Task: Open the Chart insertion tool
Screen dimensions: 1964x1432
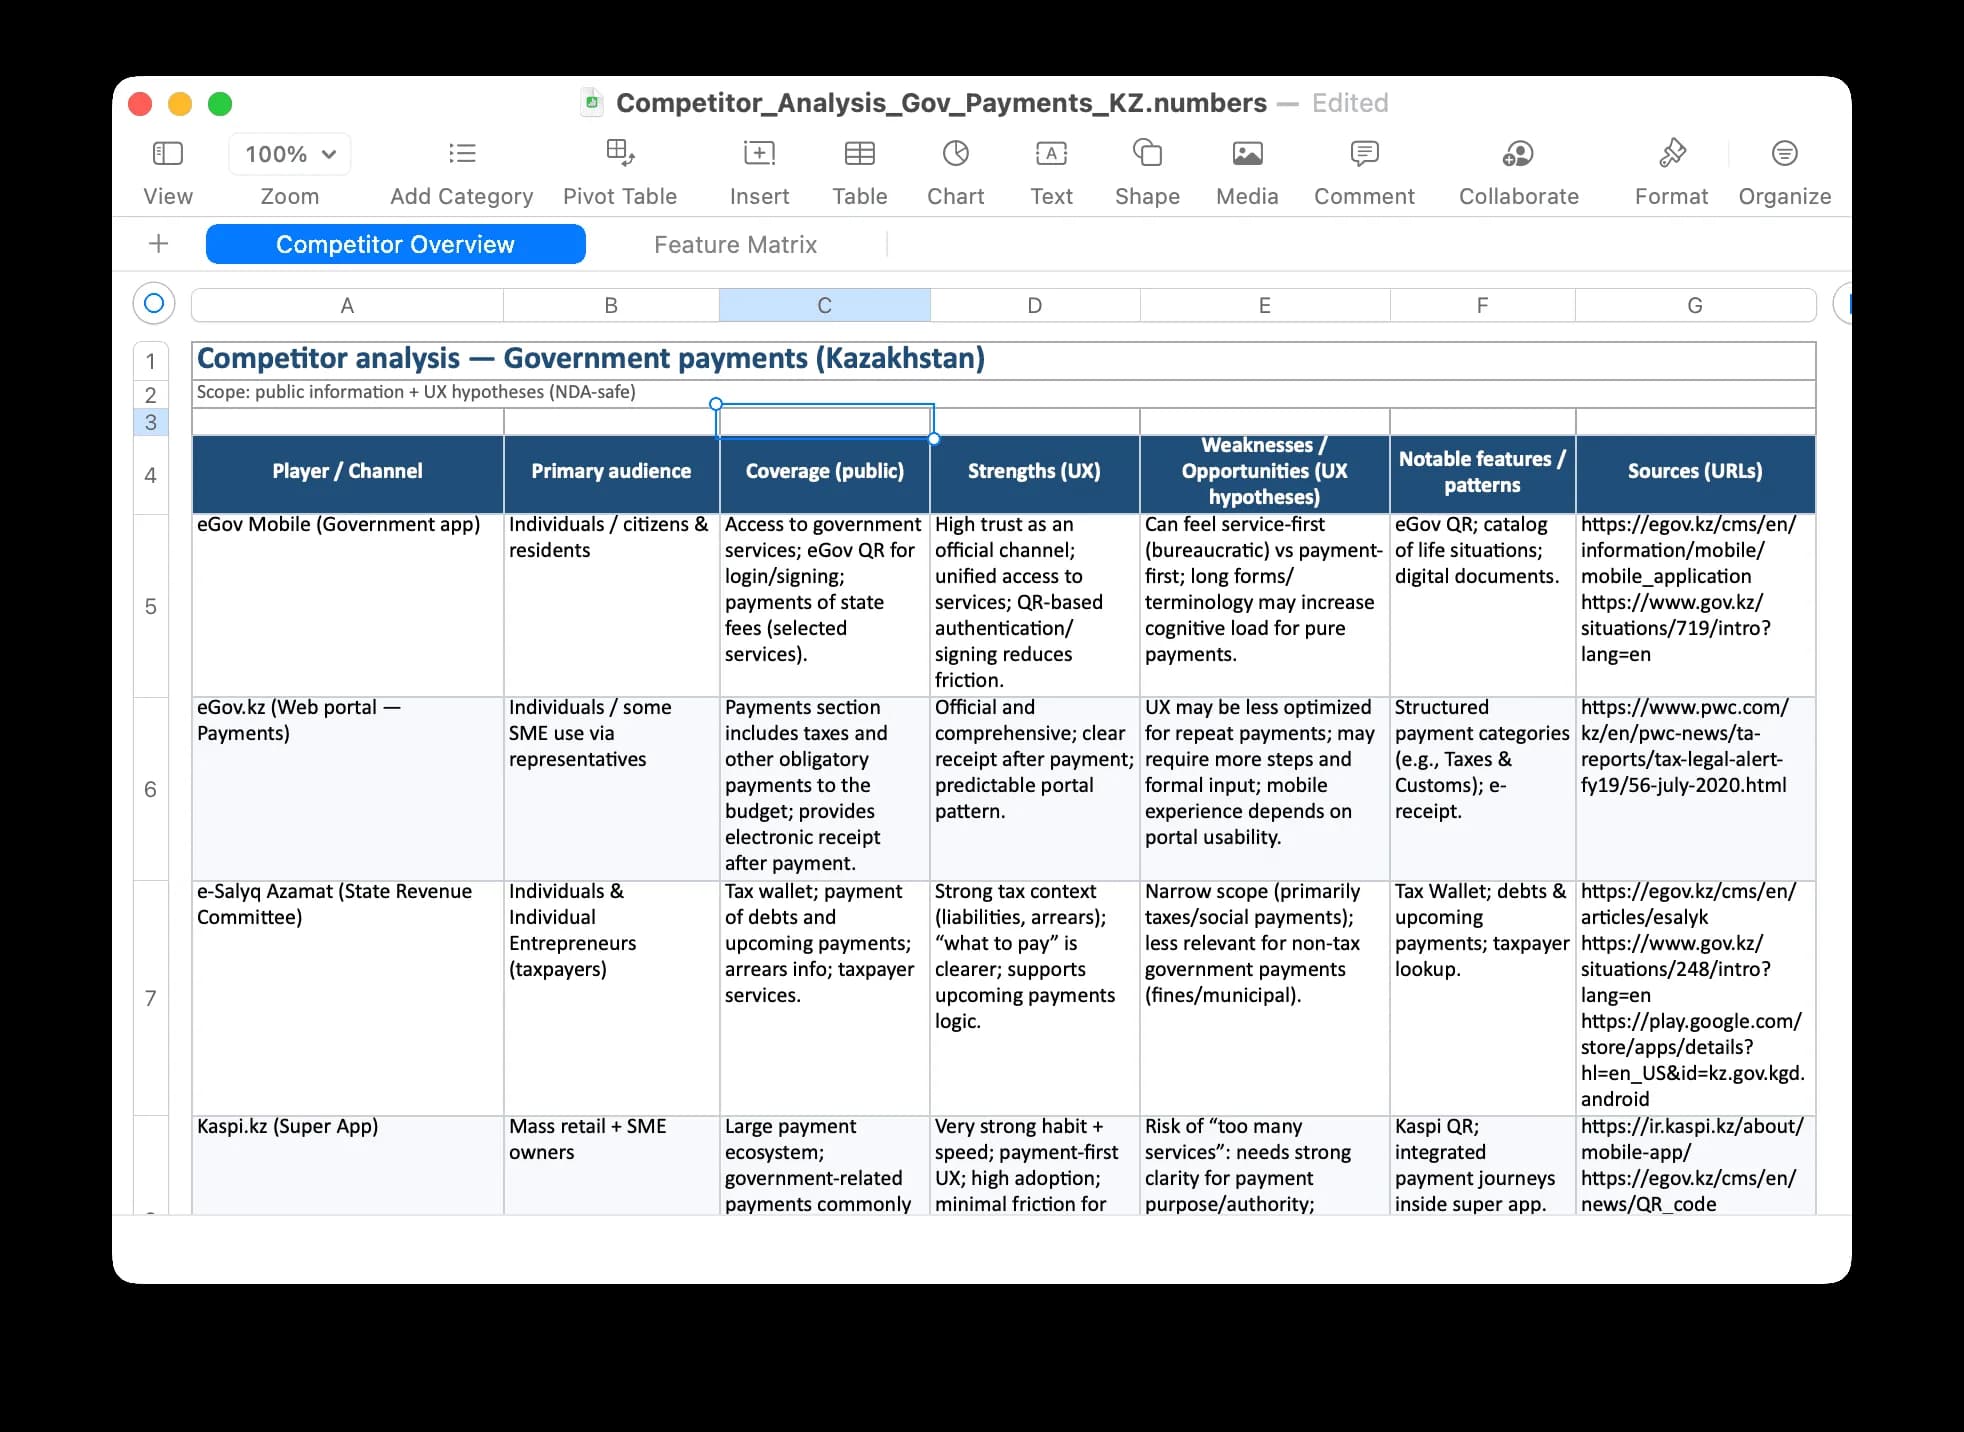Action: click(954, 168)
